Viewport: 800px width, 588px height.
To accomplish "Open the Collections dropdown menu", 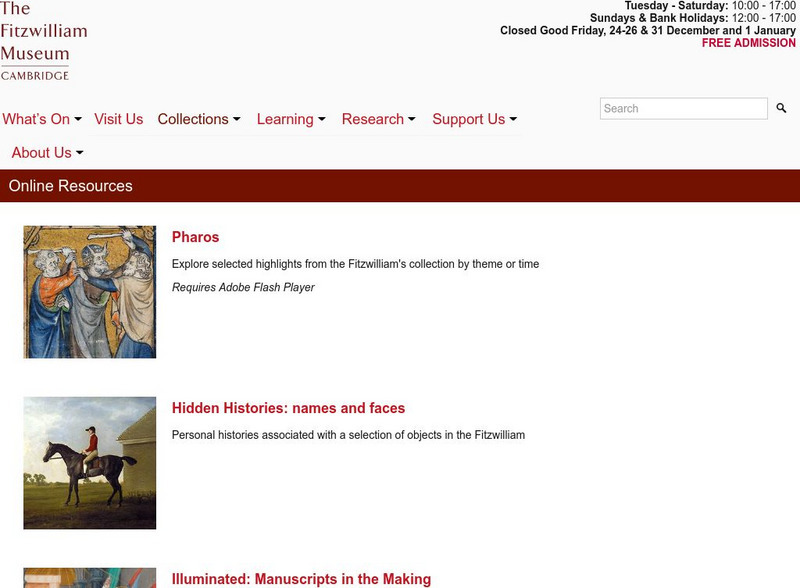I will click(x=199, y=119).
